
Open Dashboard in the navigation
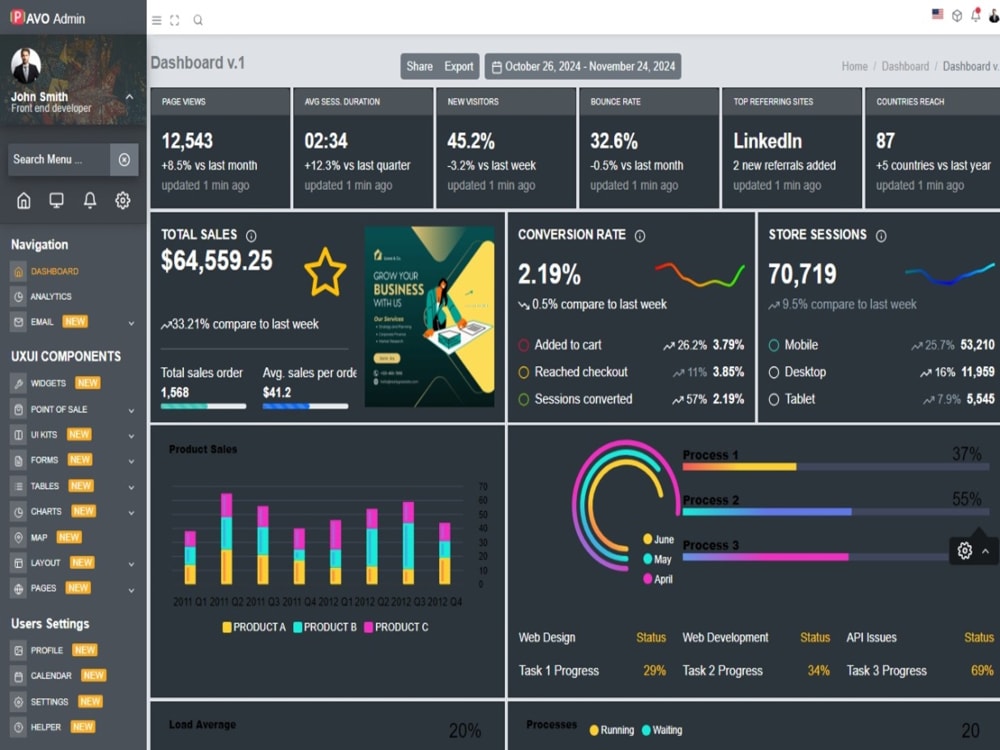click(x=55, y=272)
